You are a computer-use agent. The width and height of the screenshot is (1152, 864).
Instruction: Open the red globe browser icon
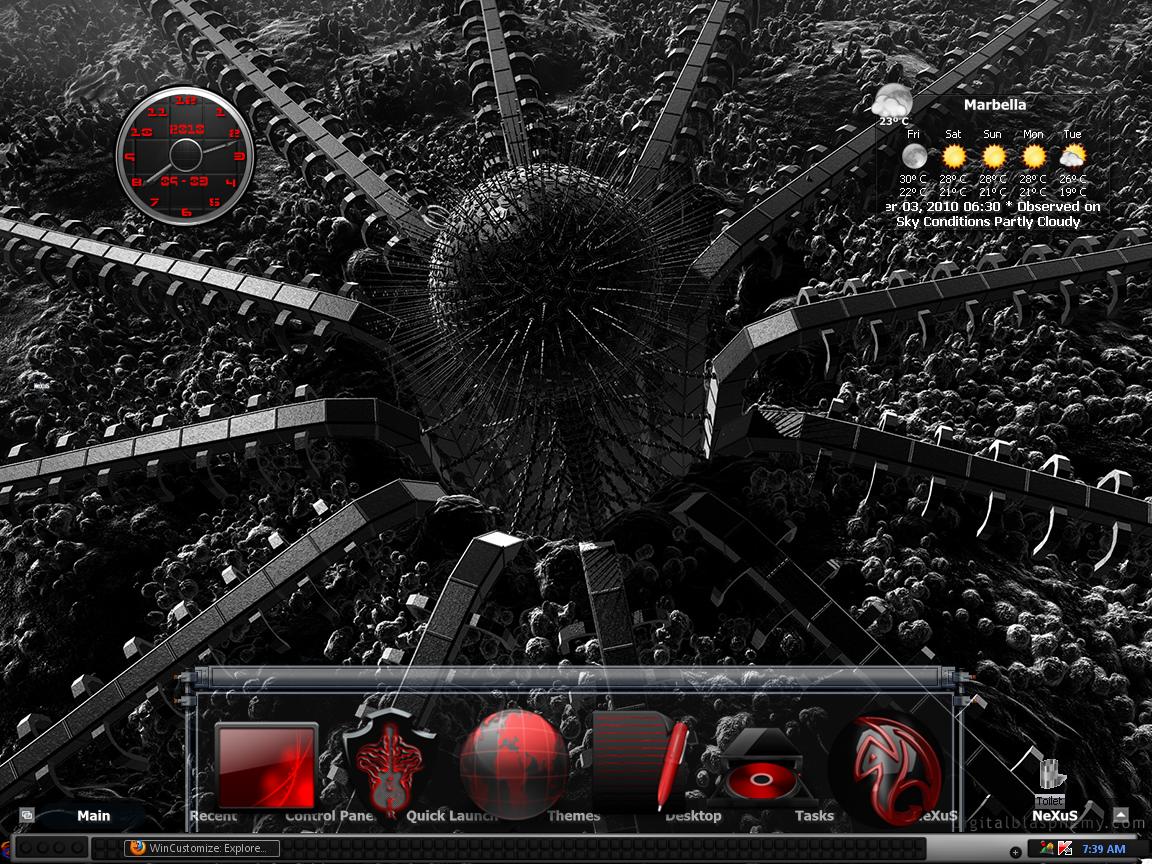pyautogui.click(x=514, y=764)
